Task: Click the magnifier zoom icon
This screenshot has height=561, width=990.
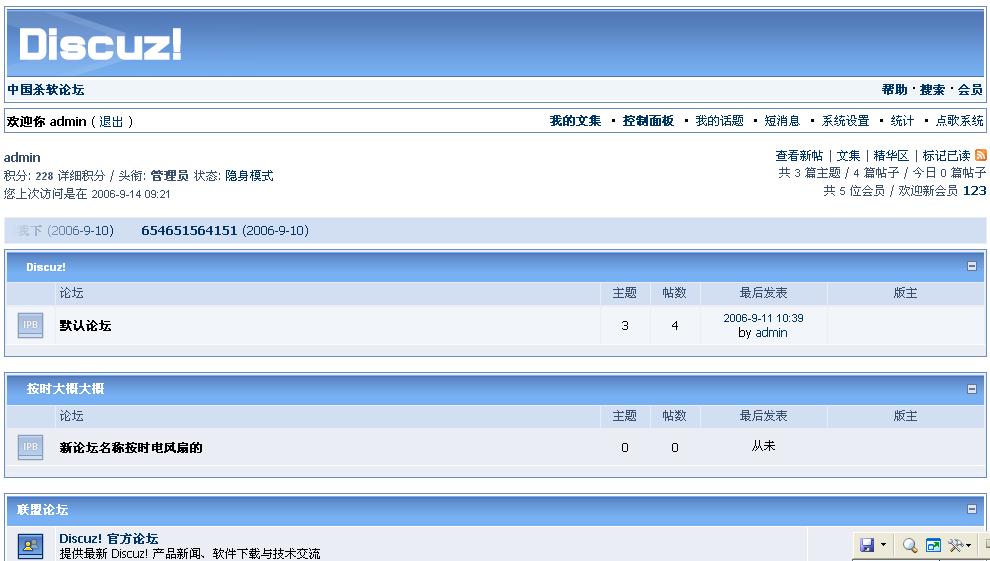Action: (x=910, y=545)
